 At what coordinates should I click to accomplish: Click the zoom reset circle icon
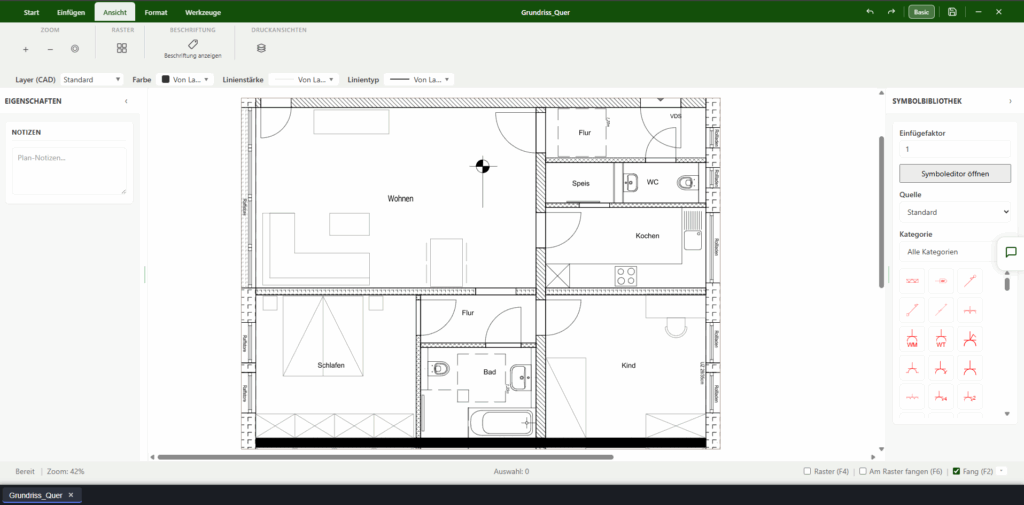(75, 49)
